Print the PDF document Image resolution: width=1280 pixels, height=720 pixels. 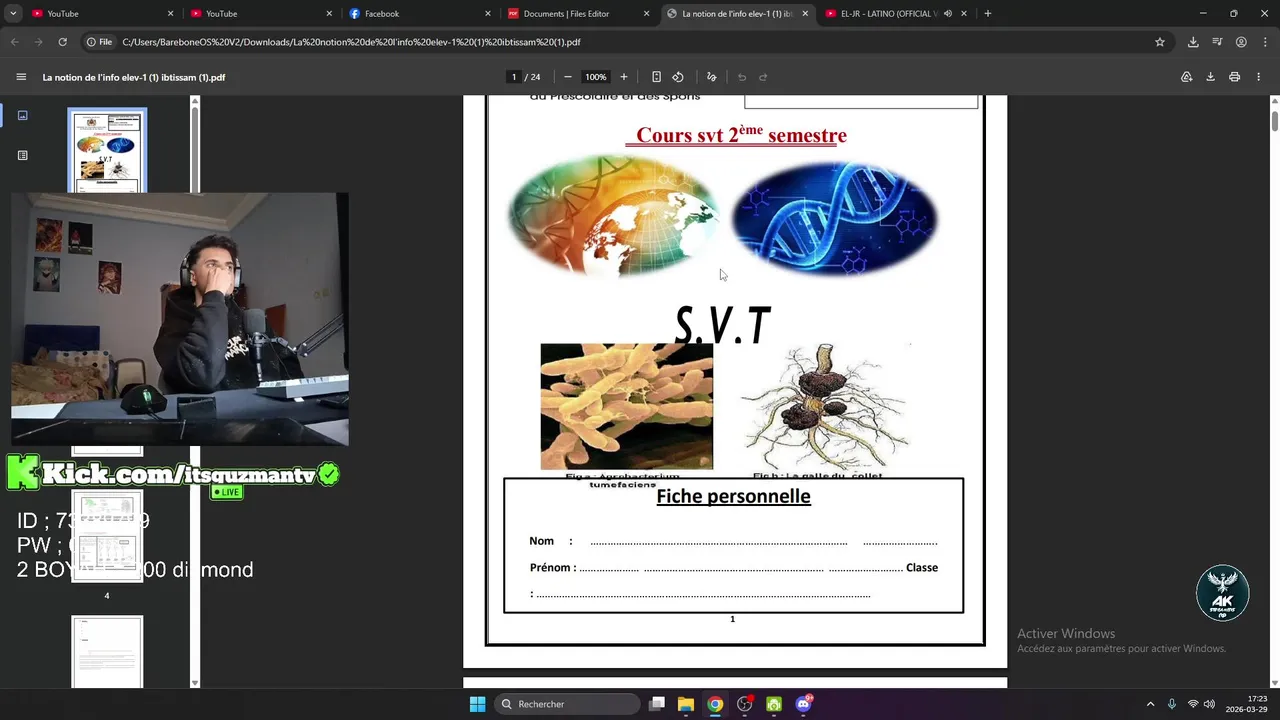coord(1235,77)
